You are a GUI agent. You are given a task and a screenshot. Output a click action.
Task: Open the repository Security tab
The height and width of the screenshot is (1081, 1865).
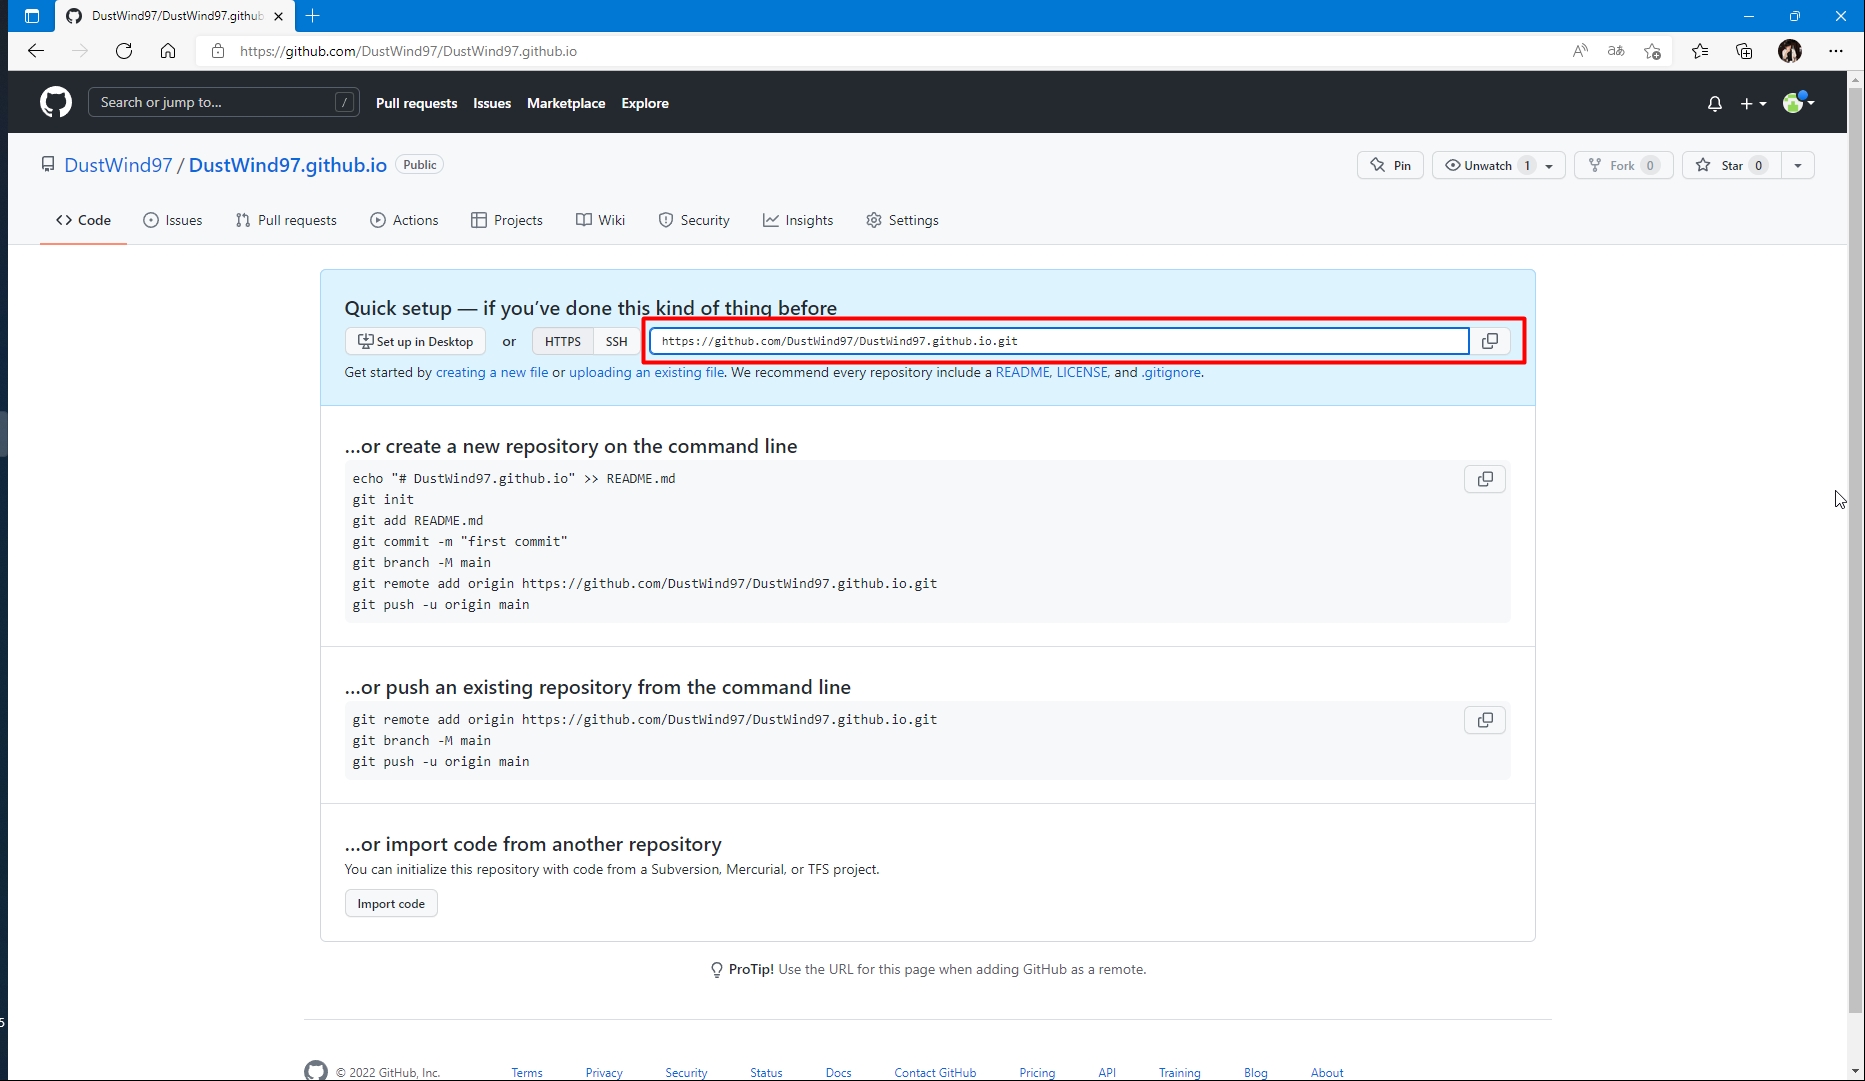click(694, 220)
